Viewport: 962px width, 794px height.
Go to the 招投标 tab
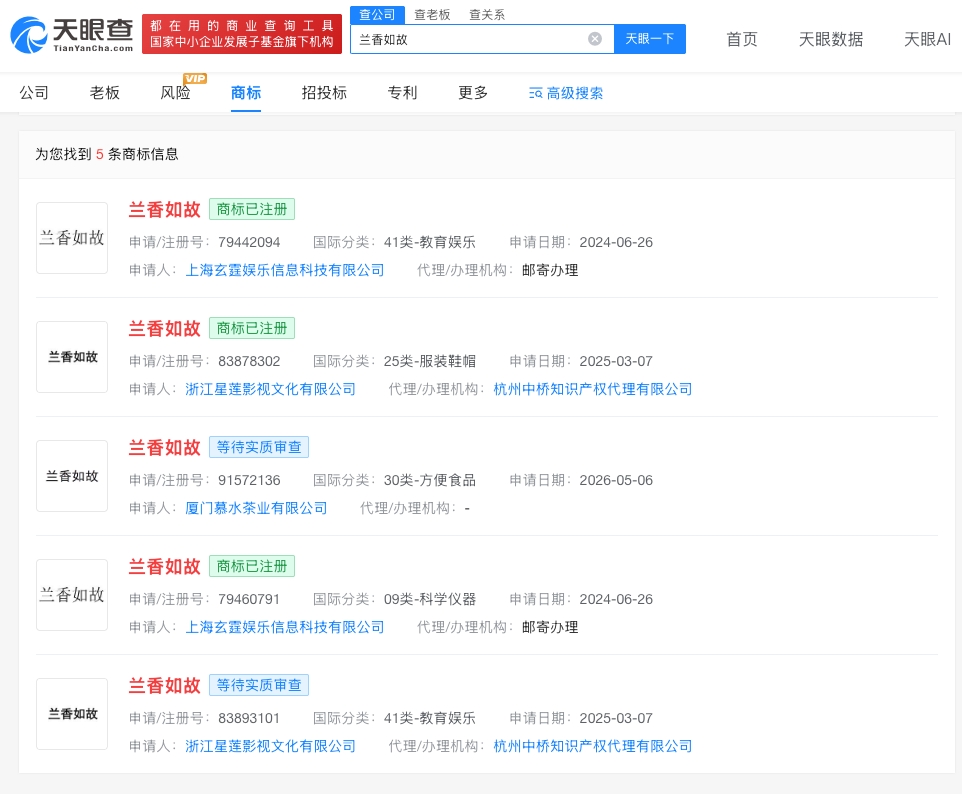(324, 93)
